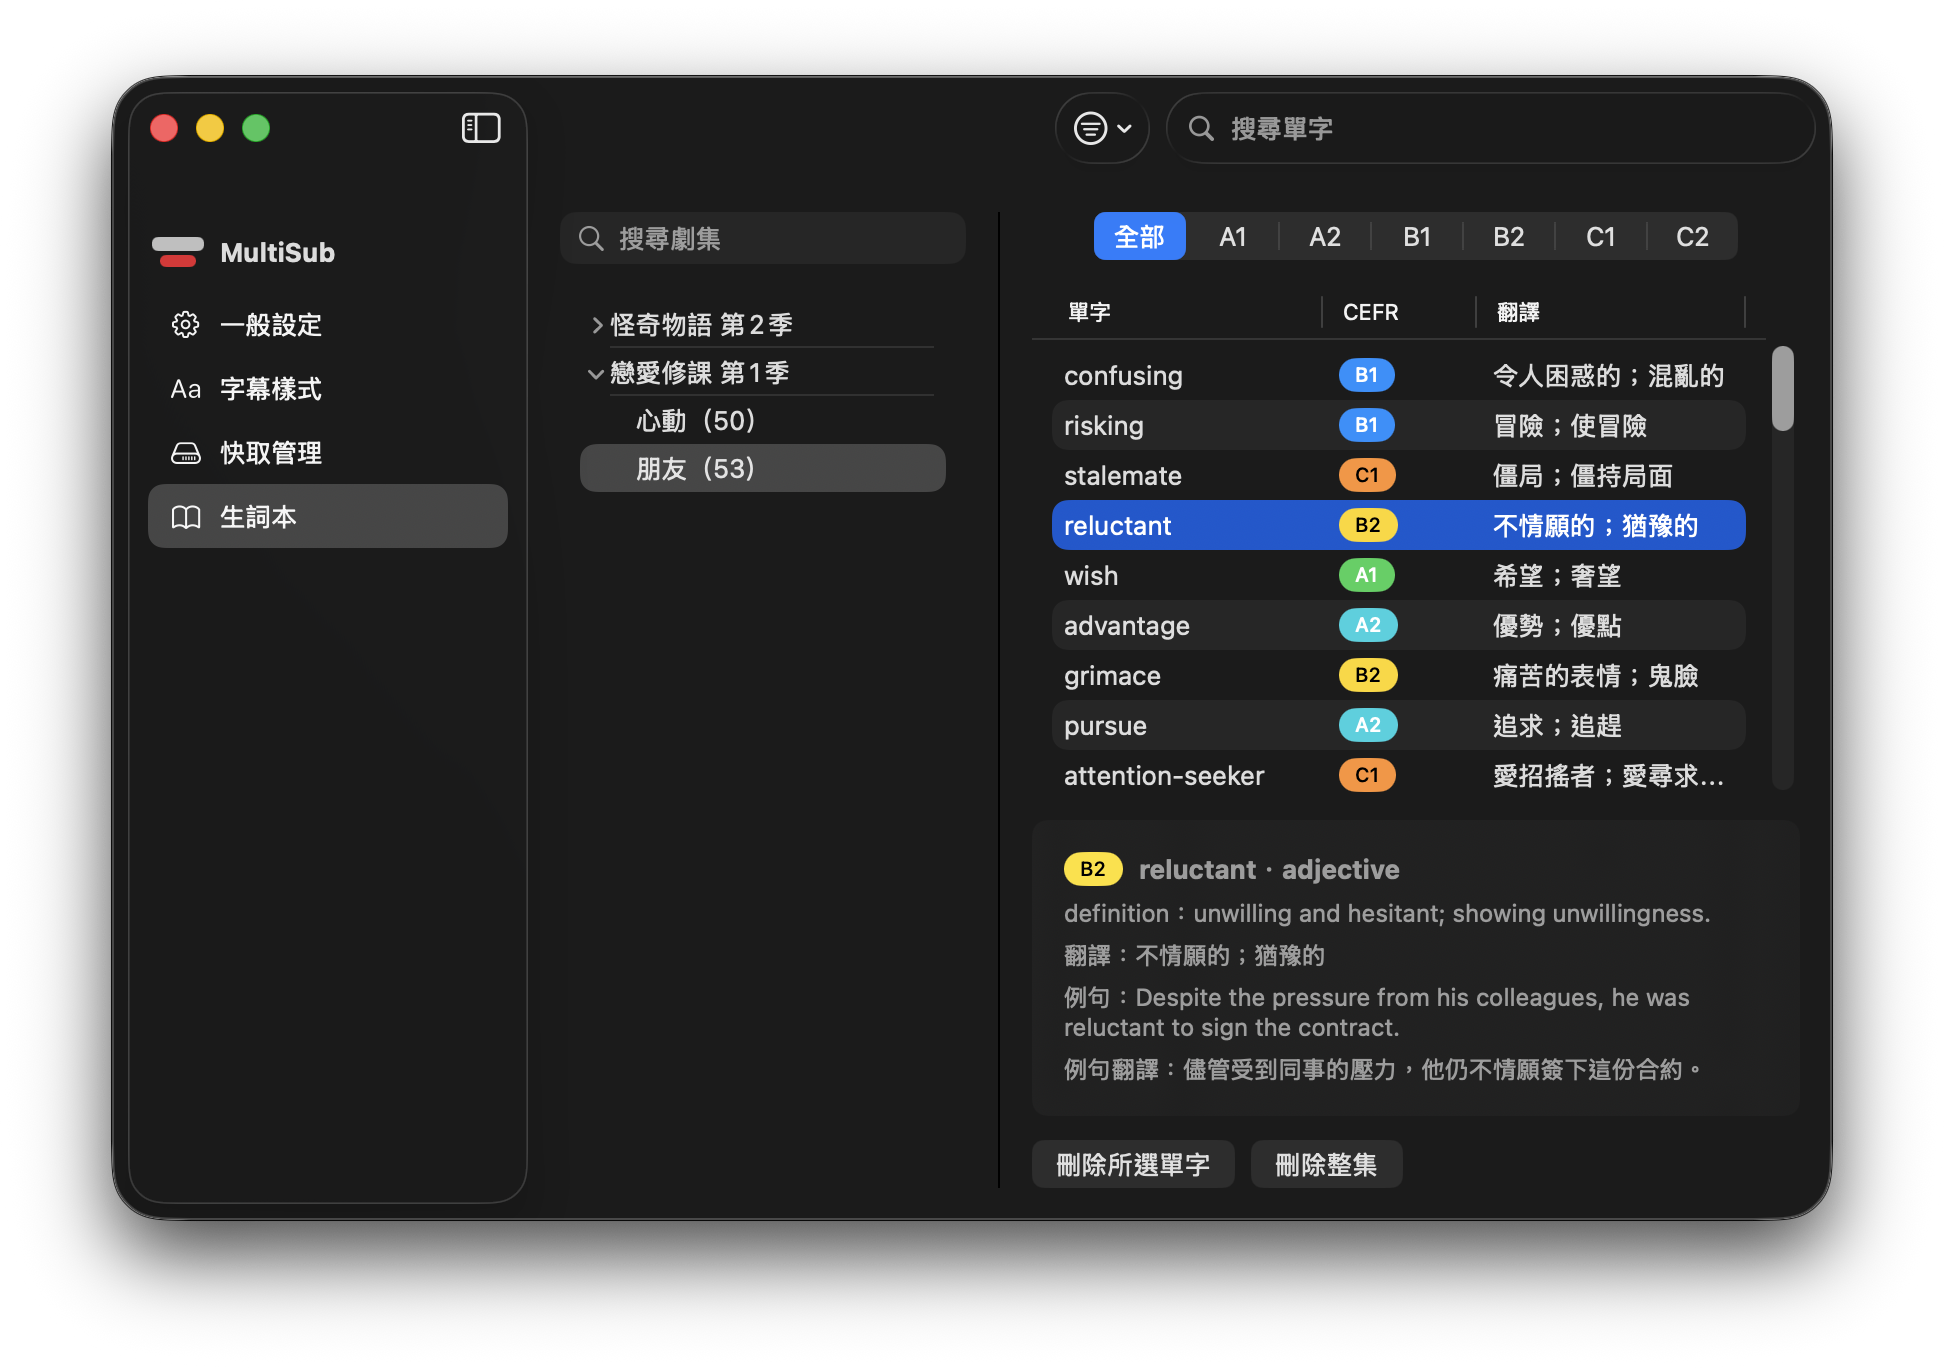Click A1 badge on wish row
Viewport: 1944px width, 1368px height.
(1366, 575)
